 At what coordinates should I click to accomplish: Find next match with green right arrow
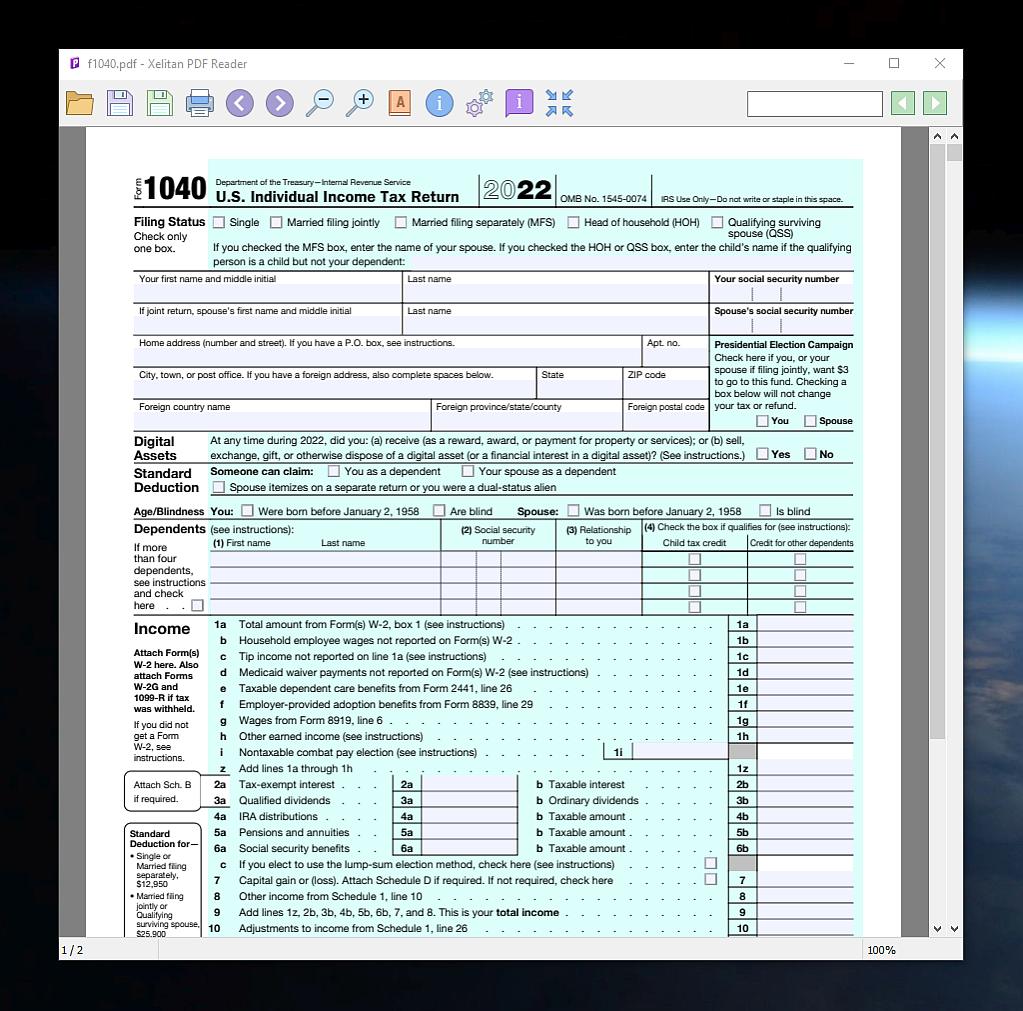coord(935,103)
